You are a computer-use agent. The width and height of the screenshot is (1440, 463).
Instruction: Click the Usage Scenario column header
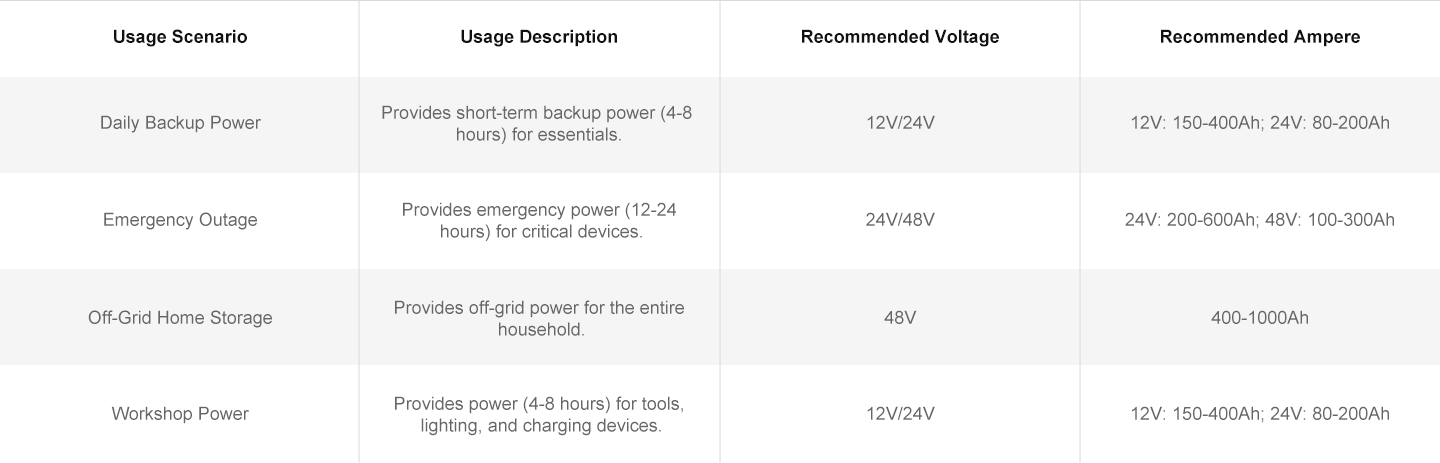click(x=180, y=37)
